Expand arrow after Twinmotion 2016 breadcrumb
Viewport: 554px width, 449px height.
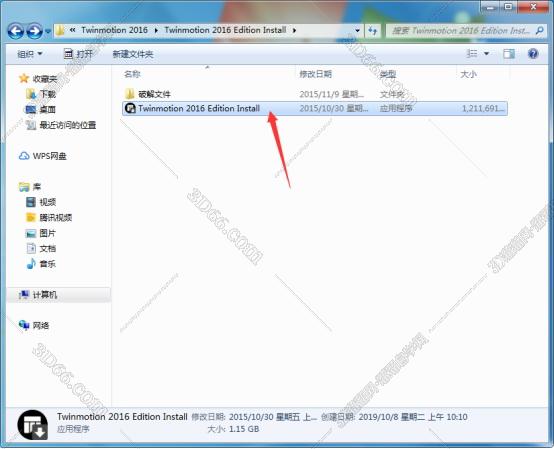tap(156, 30)
